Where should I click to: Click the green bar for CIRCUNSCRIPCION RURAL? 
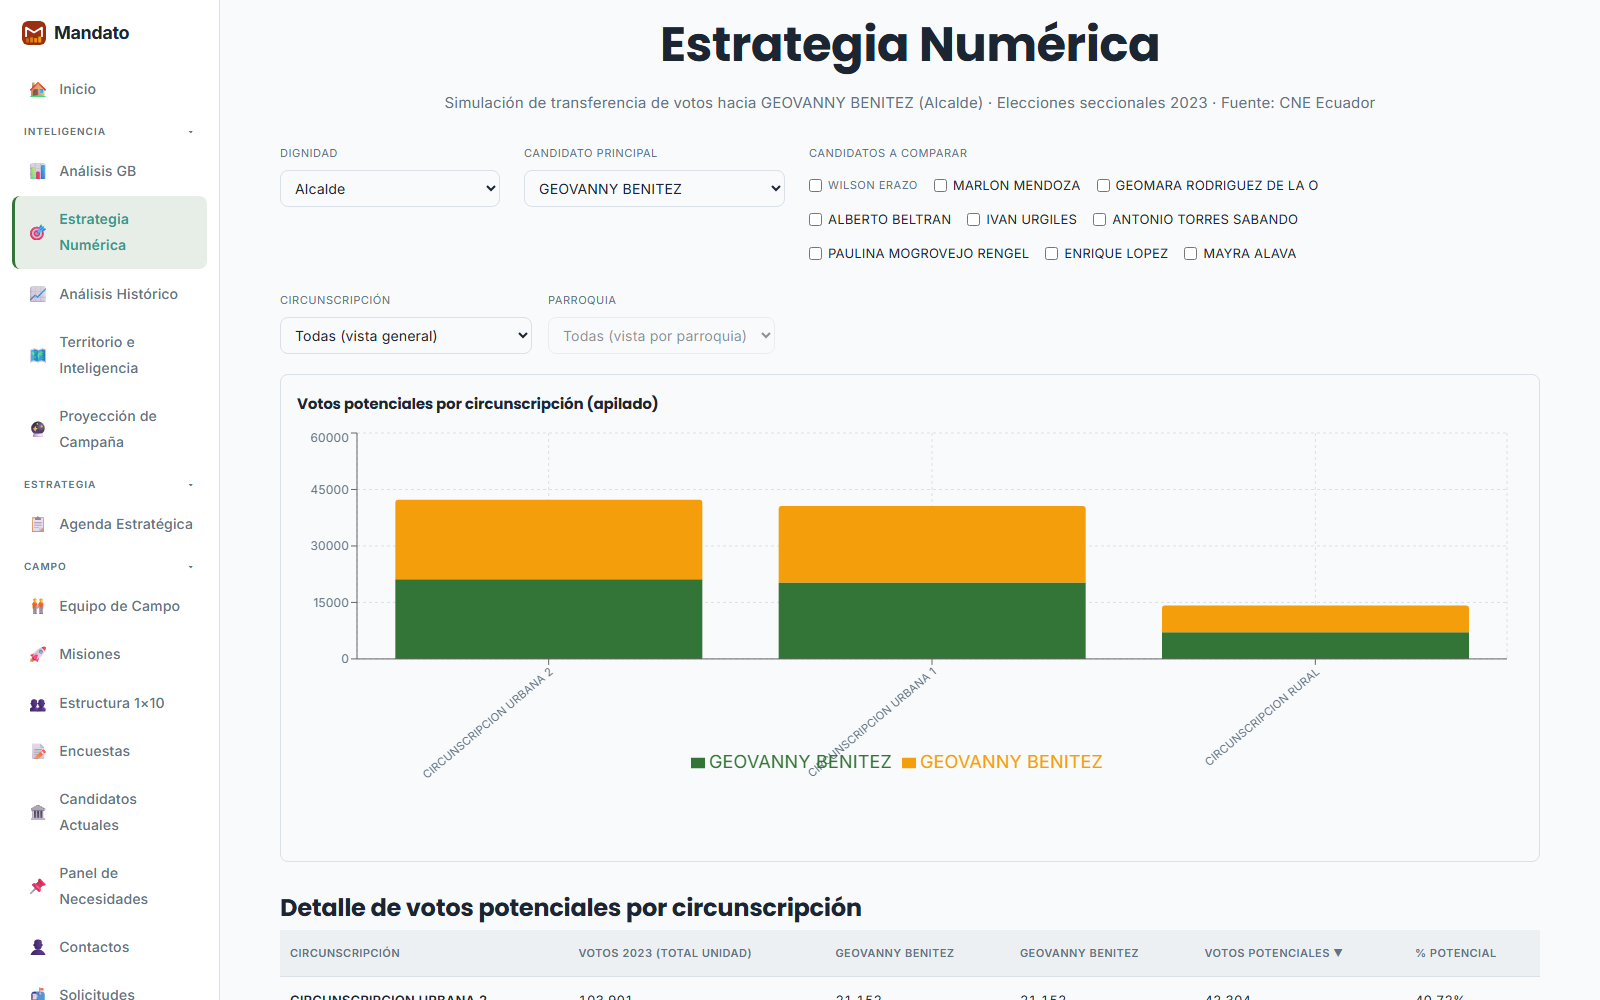[x=1315, y=646]
